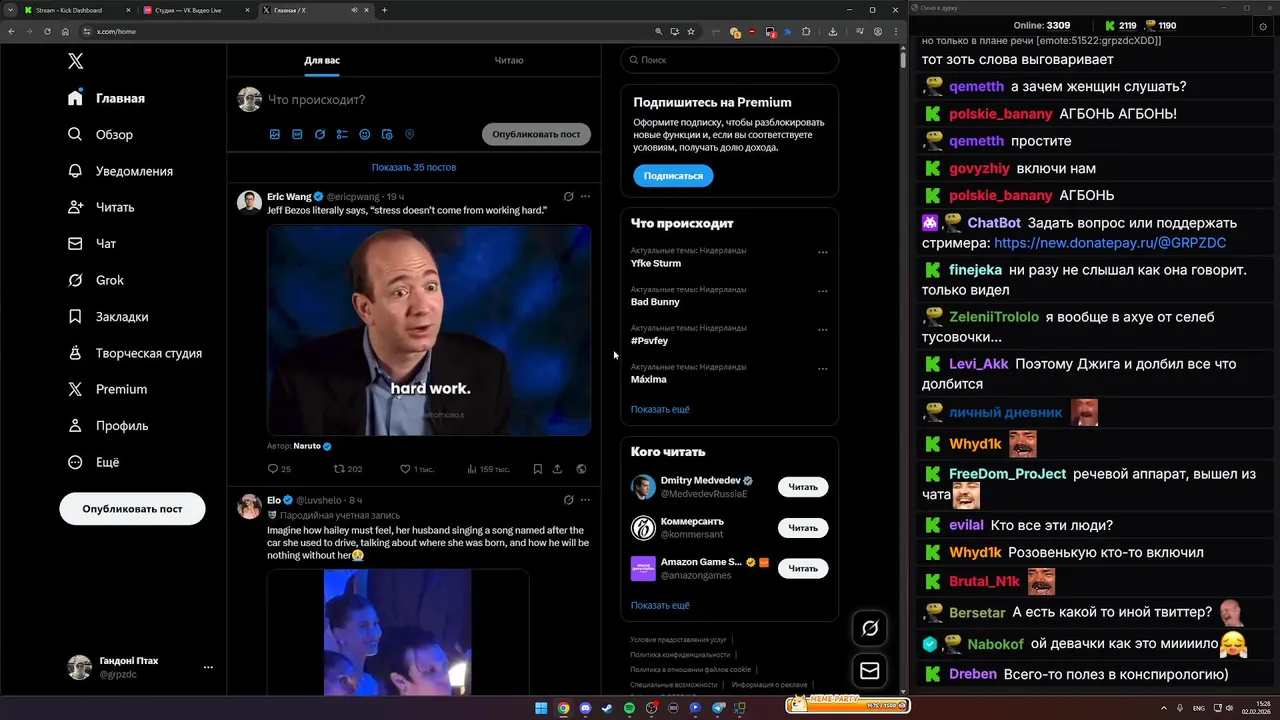The height and width of the screenshot is (720, 1280).
Task: Schedule post icon in composer
Action: pos(387,134)
